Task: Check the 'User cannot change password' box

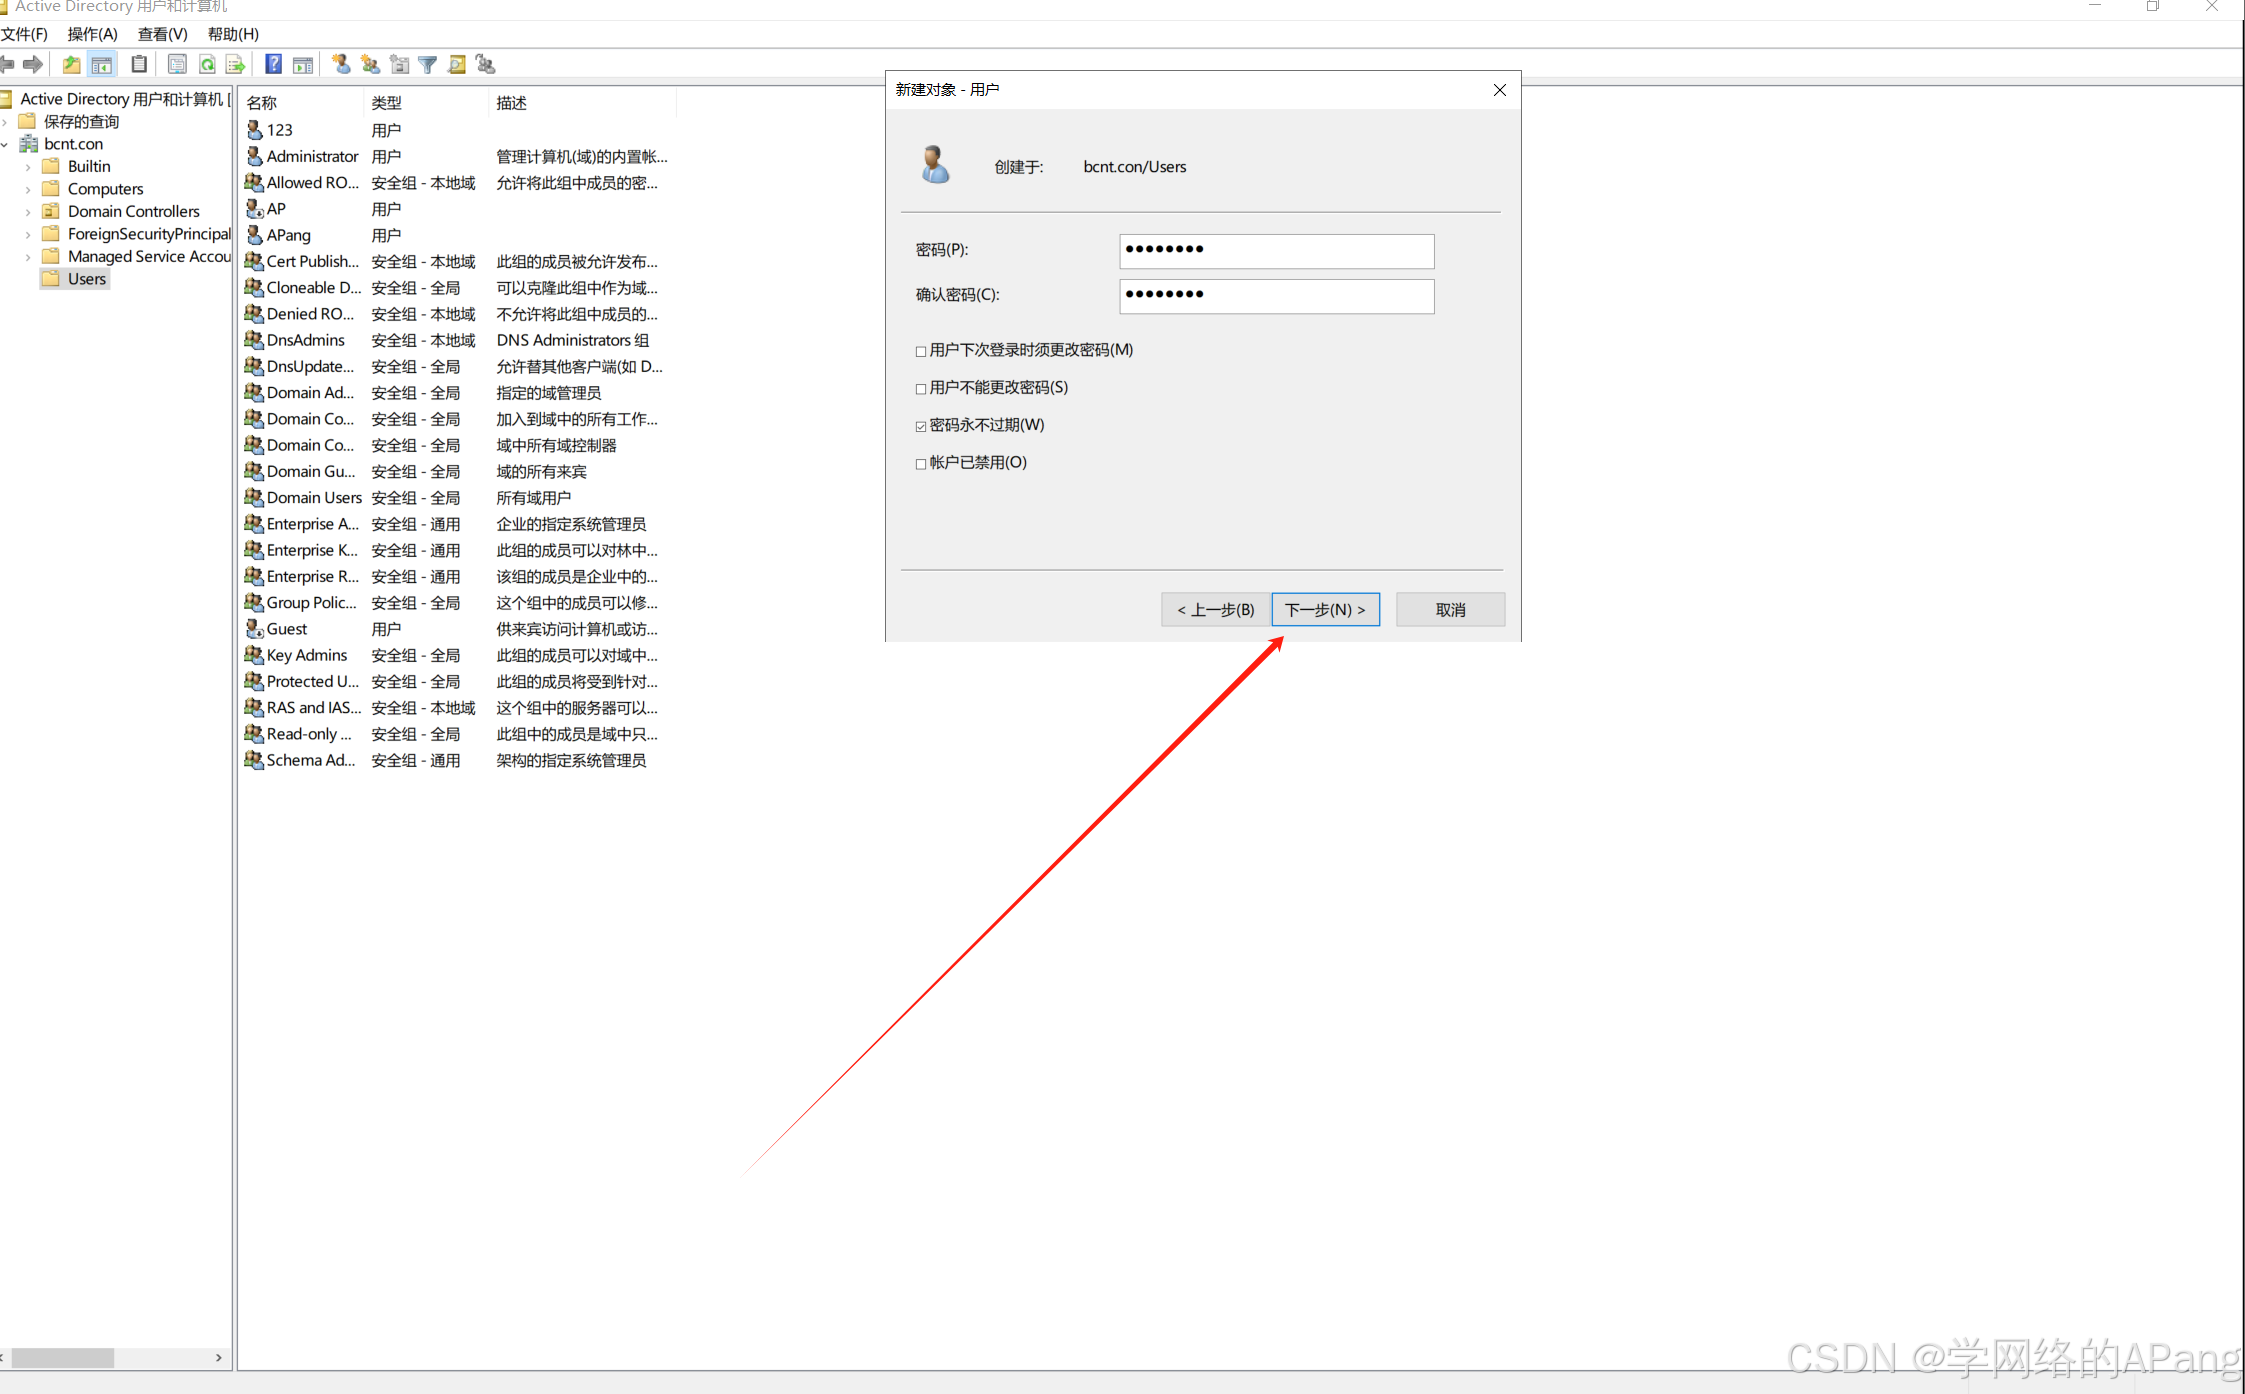Action: (921, 389)
